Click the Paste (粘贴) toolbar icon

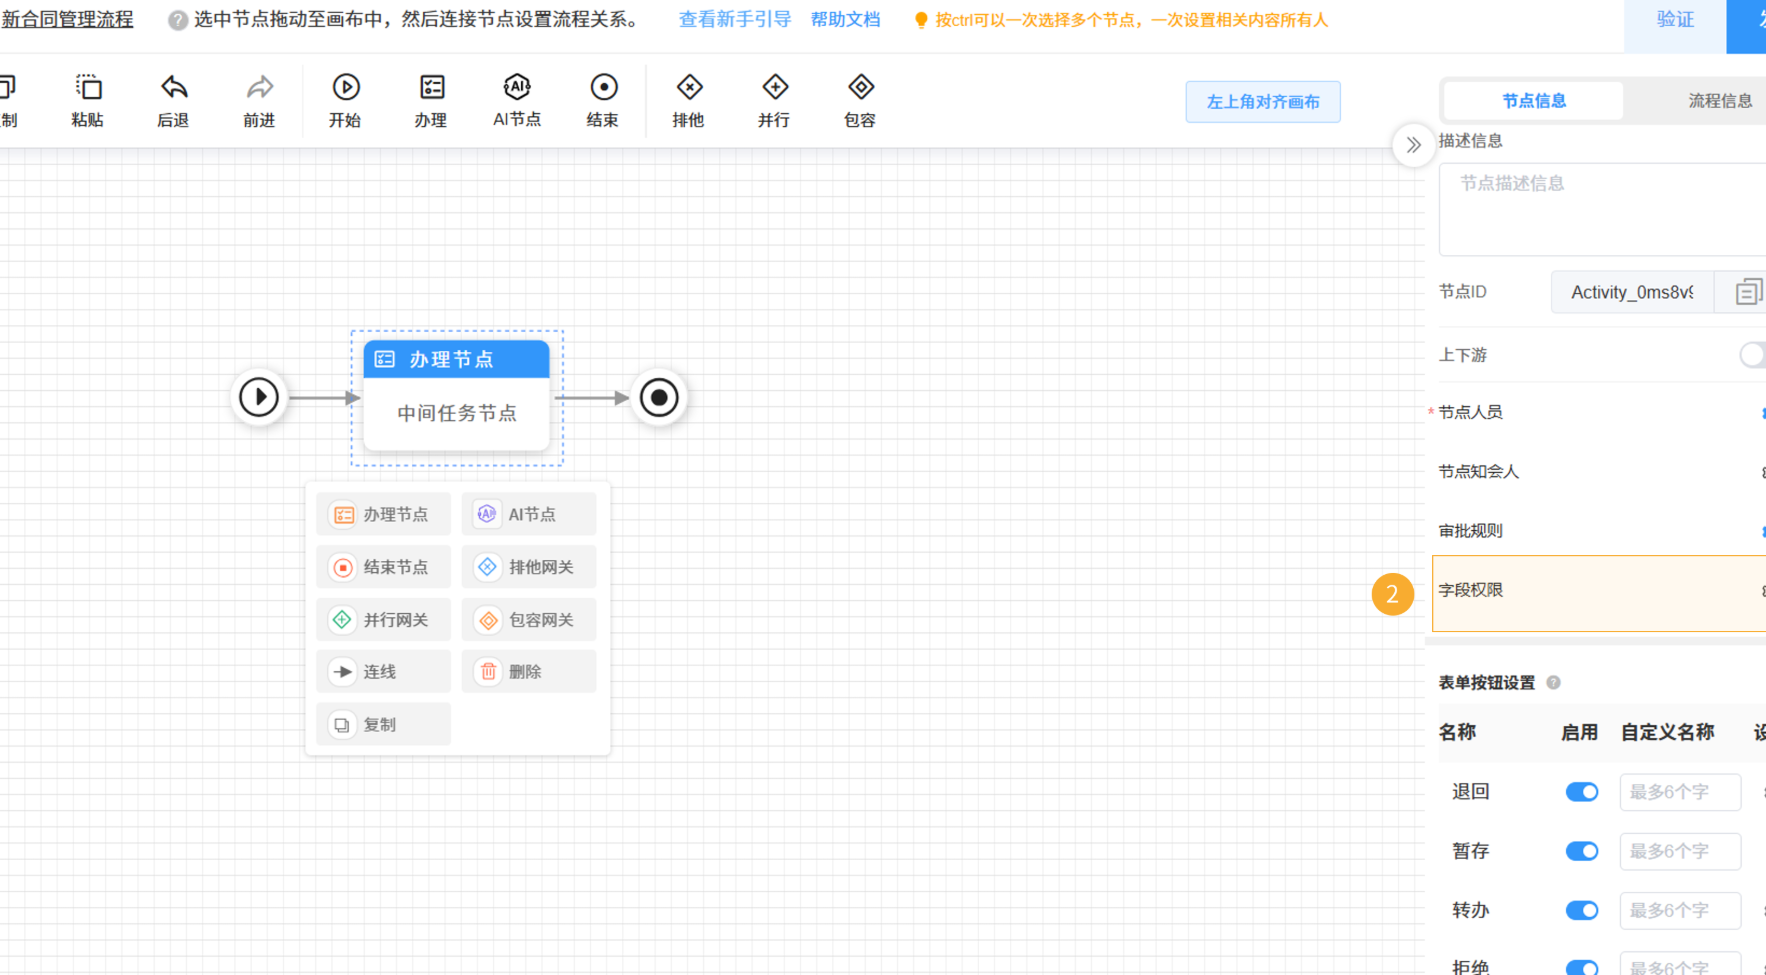coord(88,88)
